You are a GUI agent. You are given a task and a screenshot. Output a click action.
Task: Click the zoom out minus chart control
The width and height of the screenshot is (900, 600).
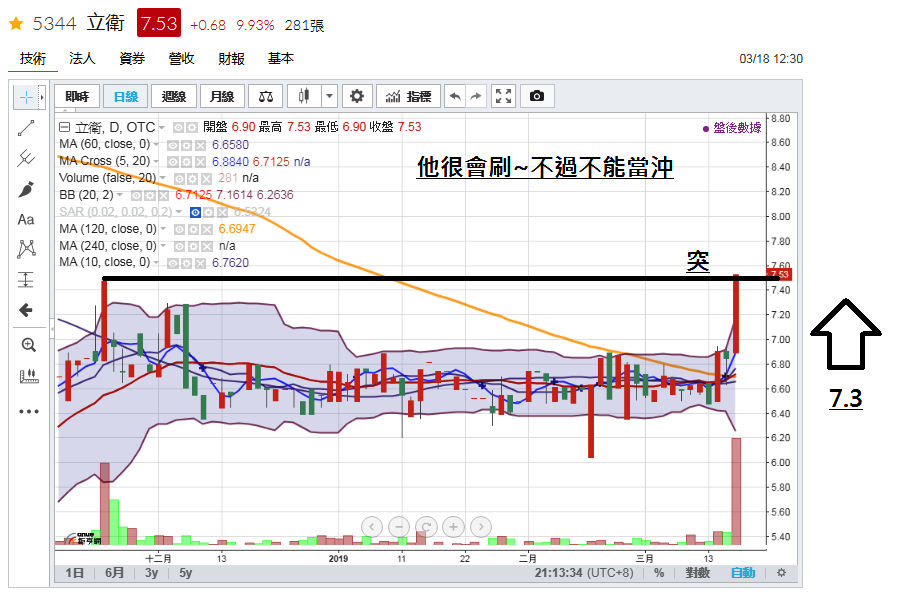pyautogui.click(x=399, y=527)
